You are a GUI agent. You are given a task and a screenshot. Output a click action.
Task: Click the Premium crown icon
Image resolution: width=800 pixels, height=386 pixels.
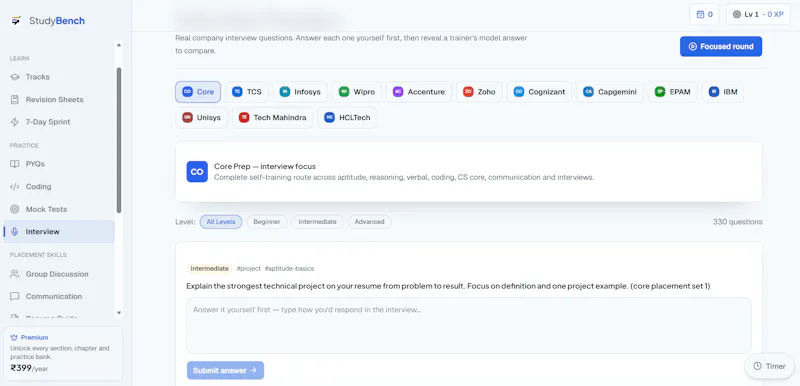point(14,338)
